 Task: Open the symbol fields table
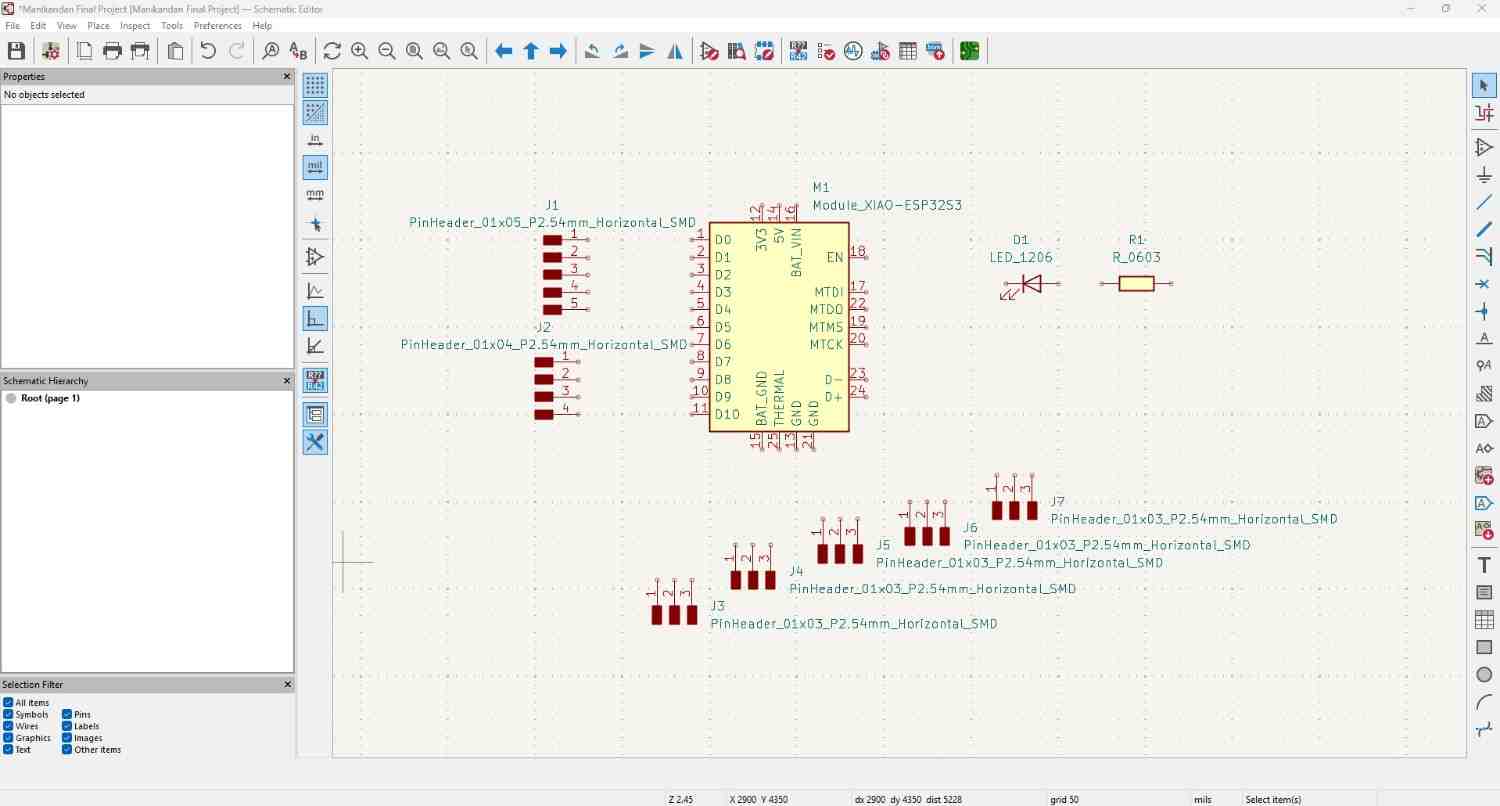tap(908, 51)
